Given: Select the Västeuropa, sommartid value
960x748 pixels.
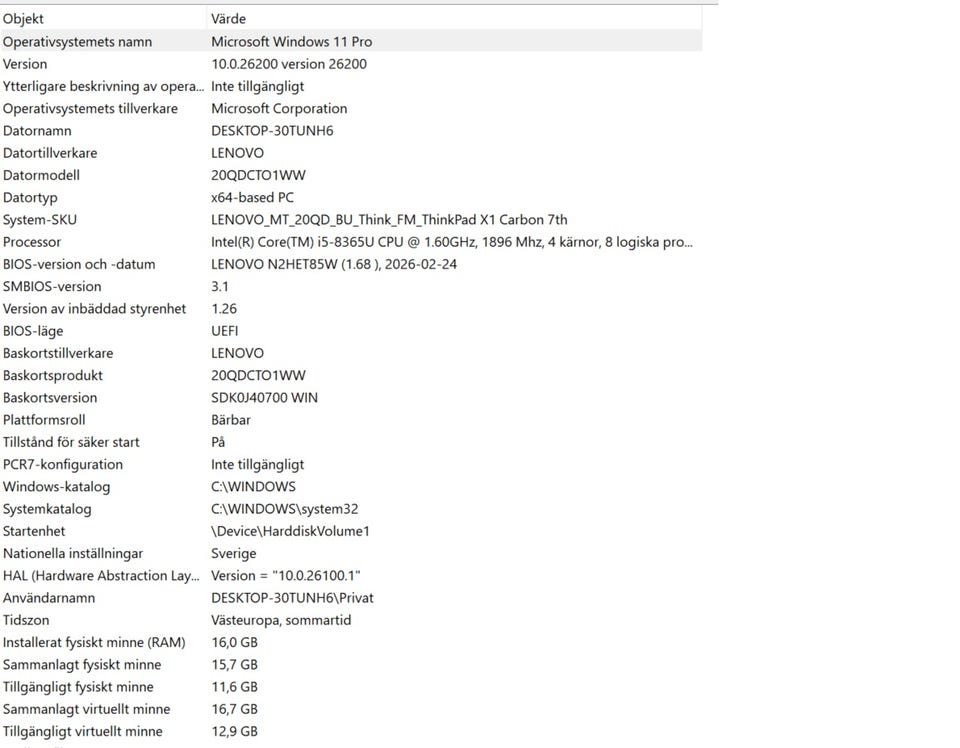Looking at the screenshot, I should [x=281, y=620].
